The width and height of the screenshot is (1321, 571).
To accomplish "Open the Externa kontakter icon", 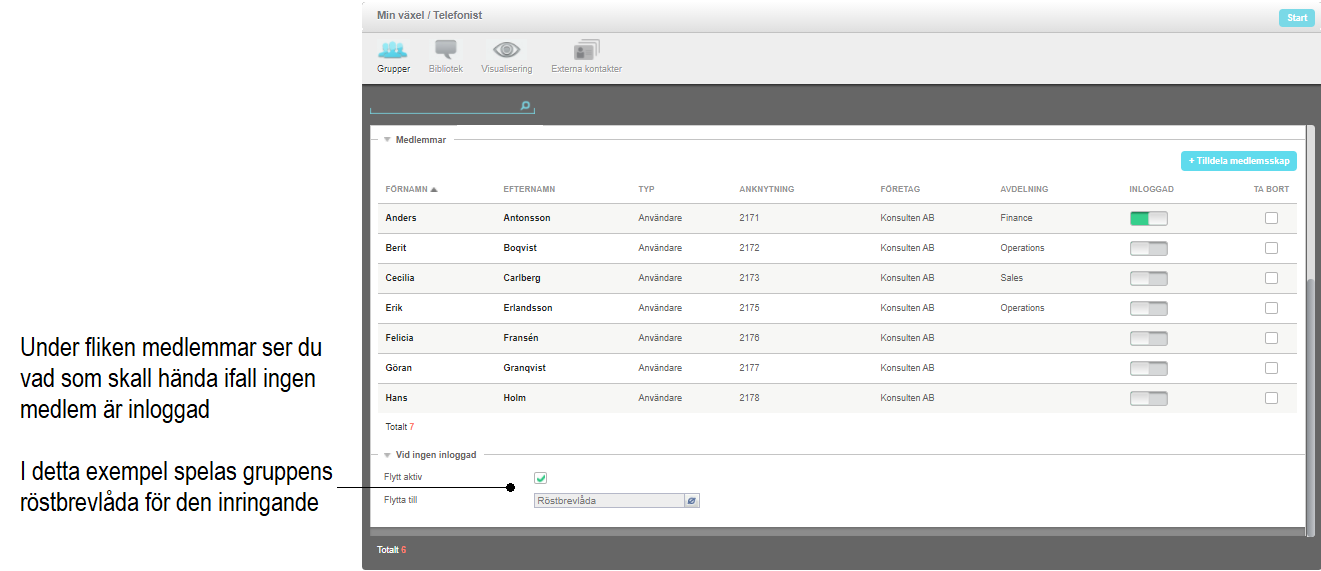I will (586, 50).
